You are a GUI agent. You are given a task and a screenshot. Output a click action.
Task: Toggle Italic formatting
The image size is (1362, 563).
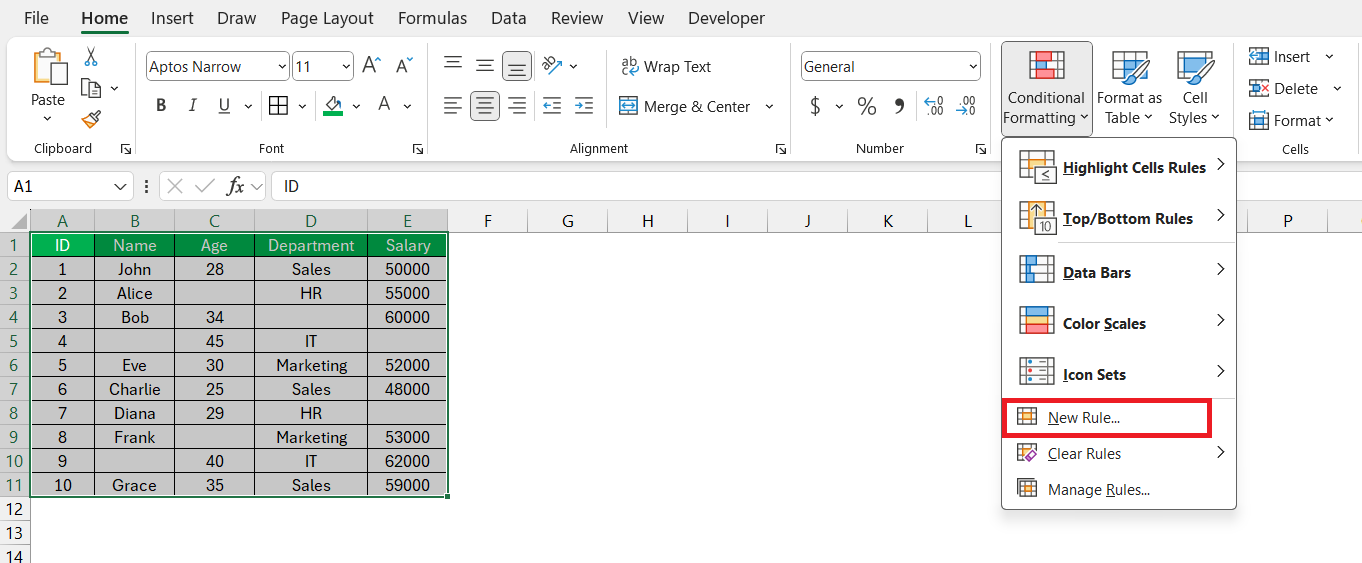coord(193,106)
